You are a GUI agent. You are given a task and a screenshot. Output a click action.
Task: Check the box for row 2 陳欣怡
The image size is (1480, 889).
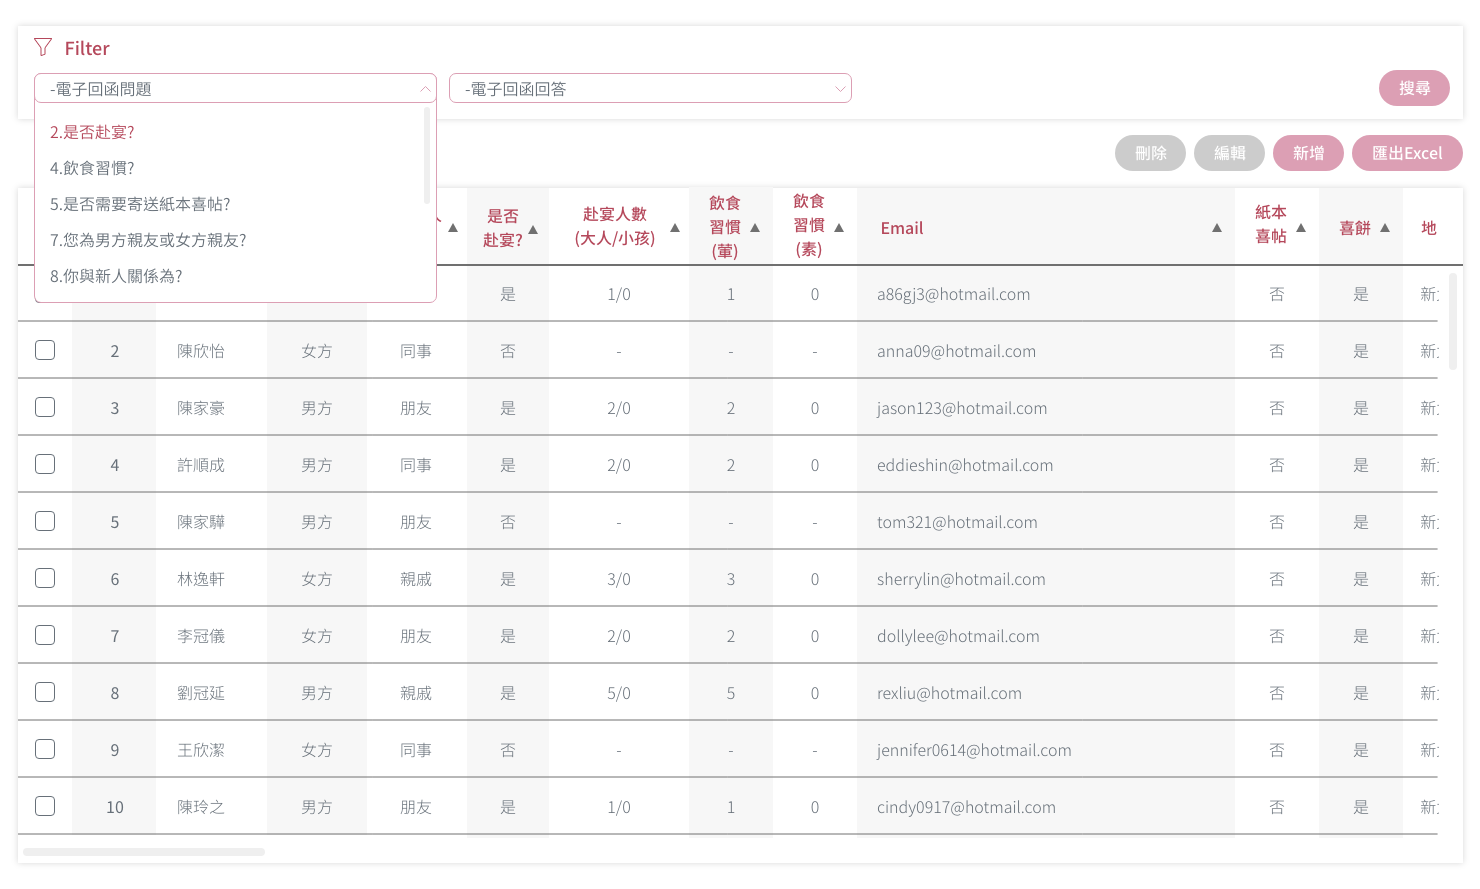[x=45, y=350]
